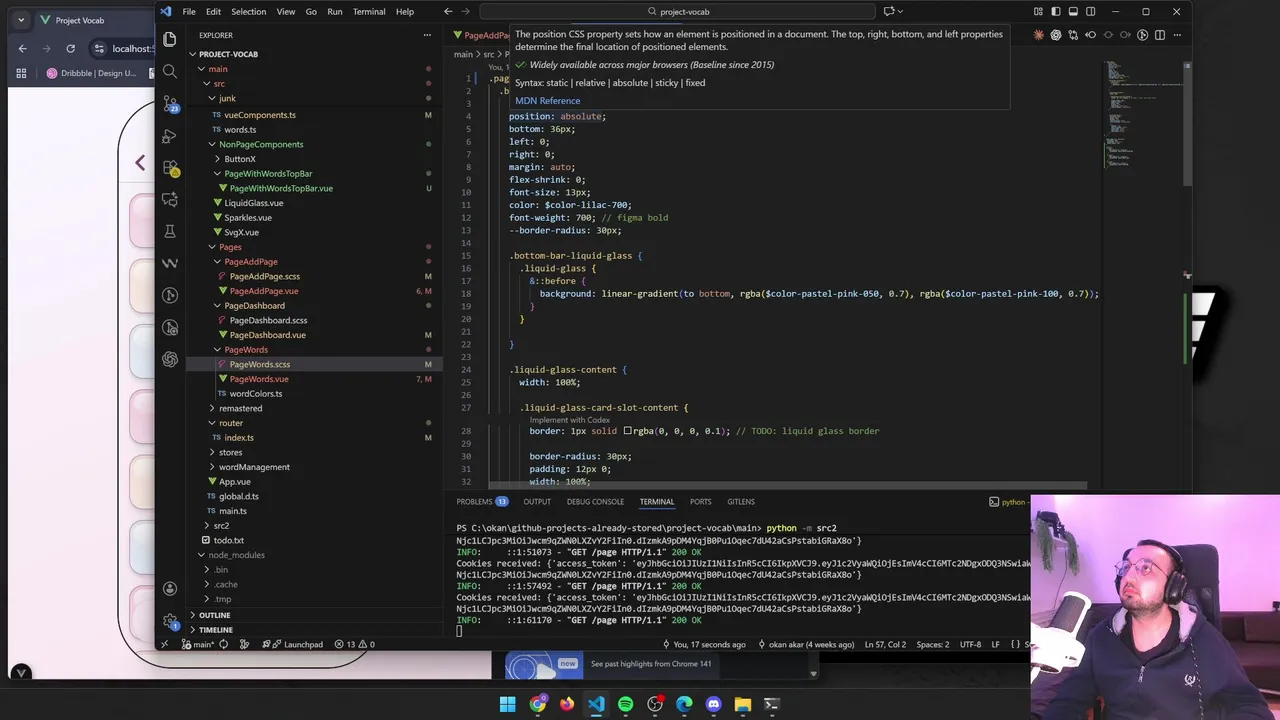The width and height of the screenshot is (1280, 720).
Task: Open the Explorer view in activity bar
Action: (x=170, y=39)
